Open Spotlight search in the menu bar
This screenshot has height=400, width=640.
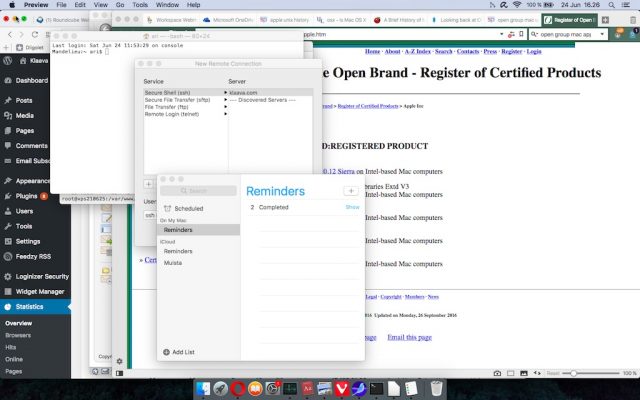(x=611, y=5)
